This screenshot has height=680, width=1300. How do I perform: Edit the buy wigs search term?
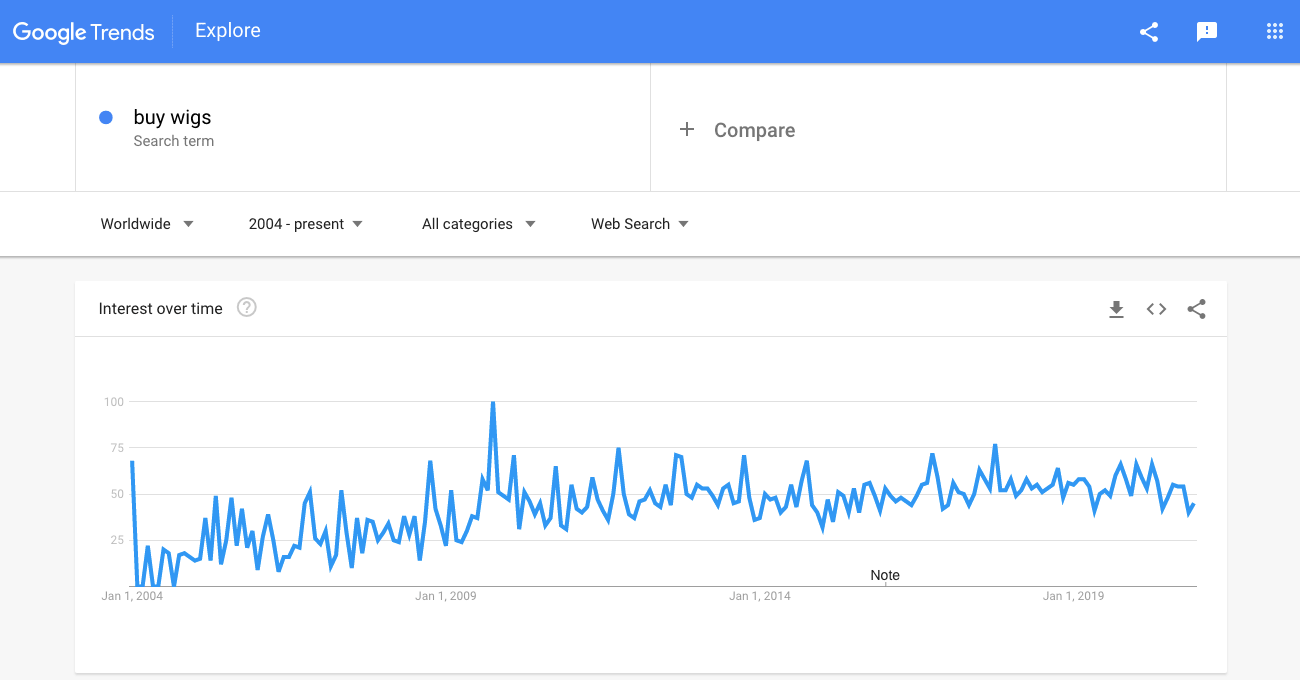coord(172,117)
